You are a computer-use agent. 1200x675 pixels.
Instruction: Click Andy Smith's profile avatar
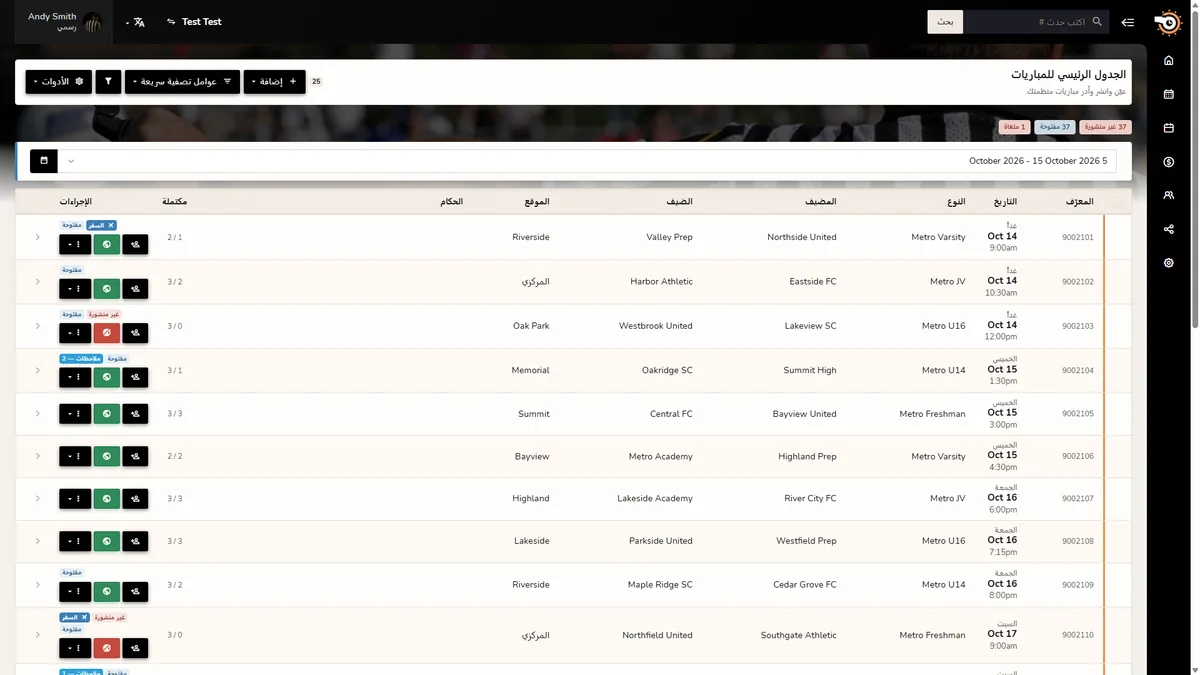(x=93, y=22)
